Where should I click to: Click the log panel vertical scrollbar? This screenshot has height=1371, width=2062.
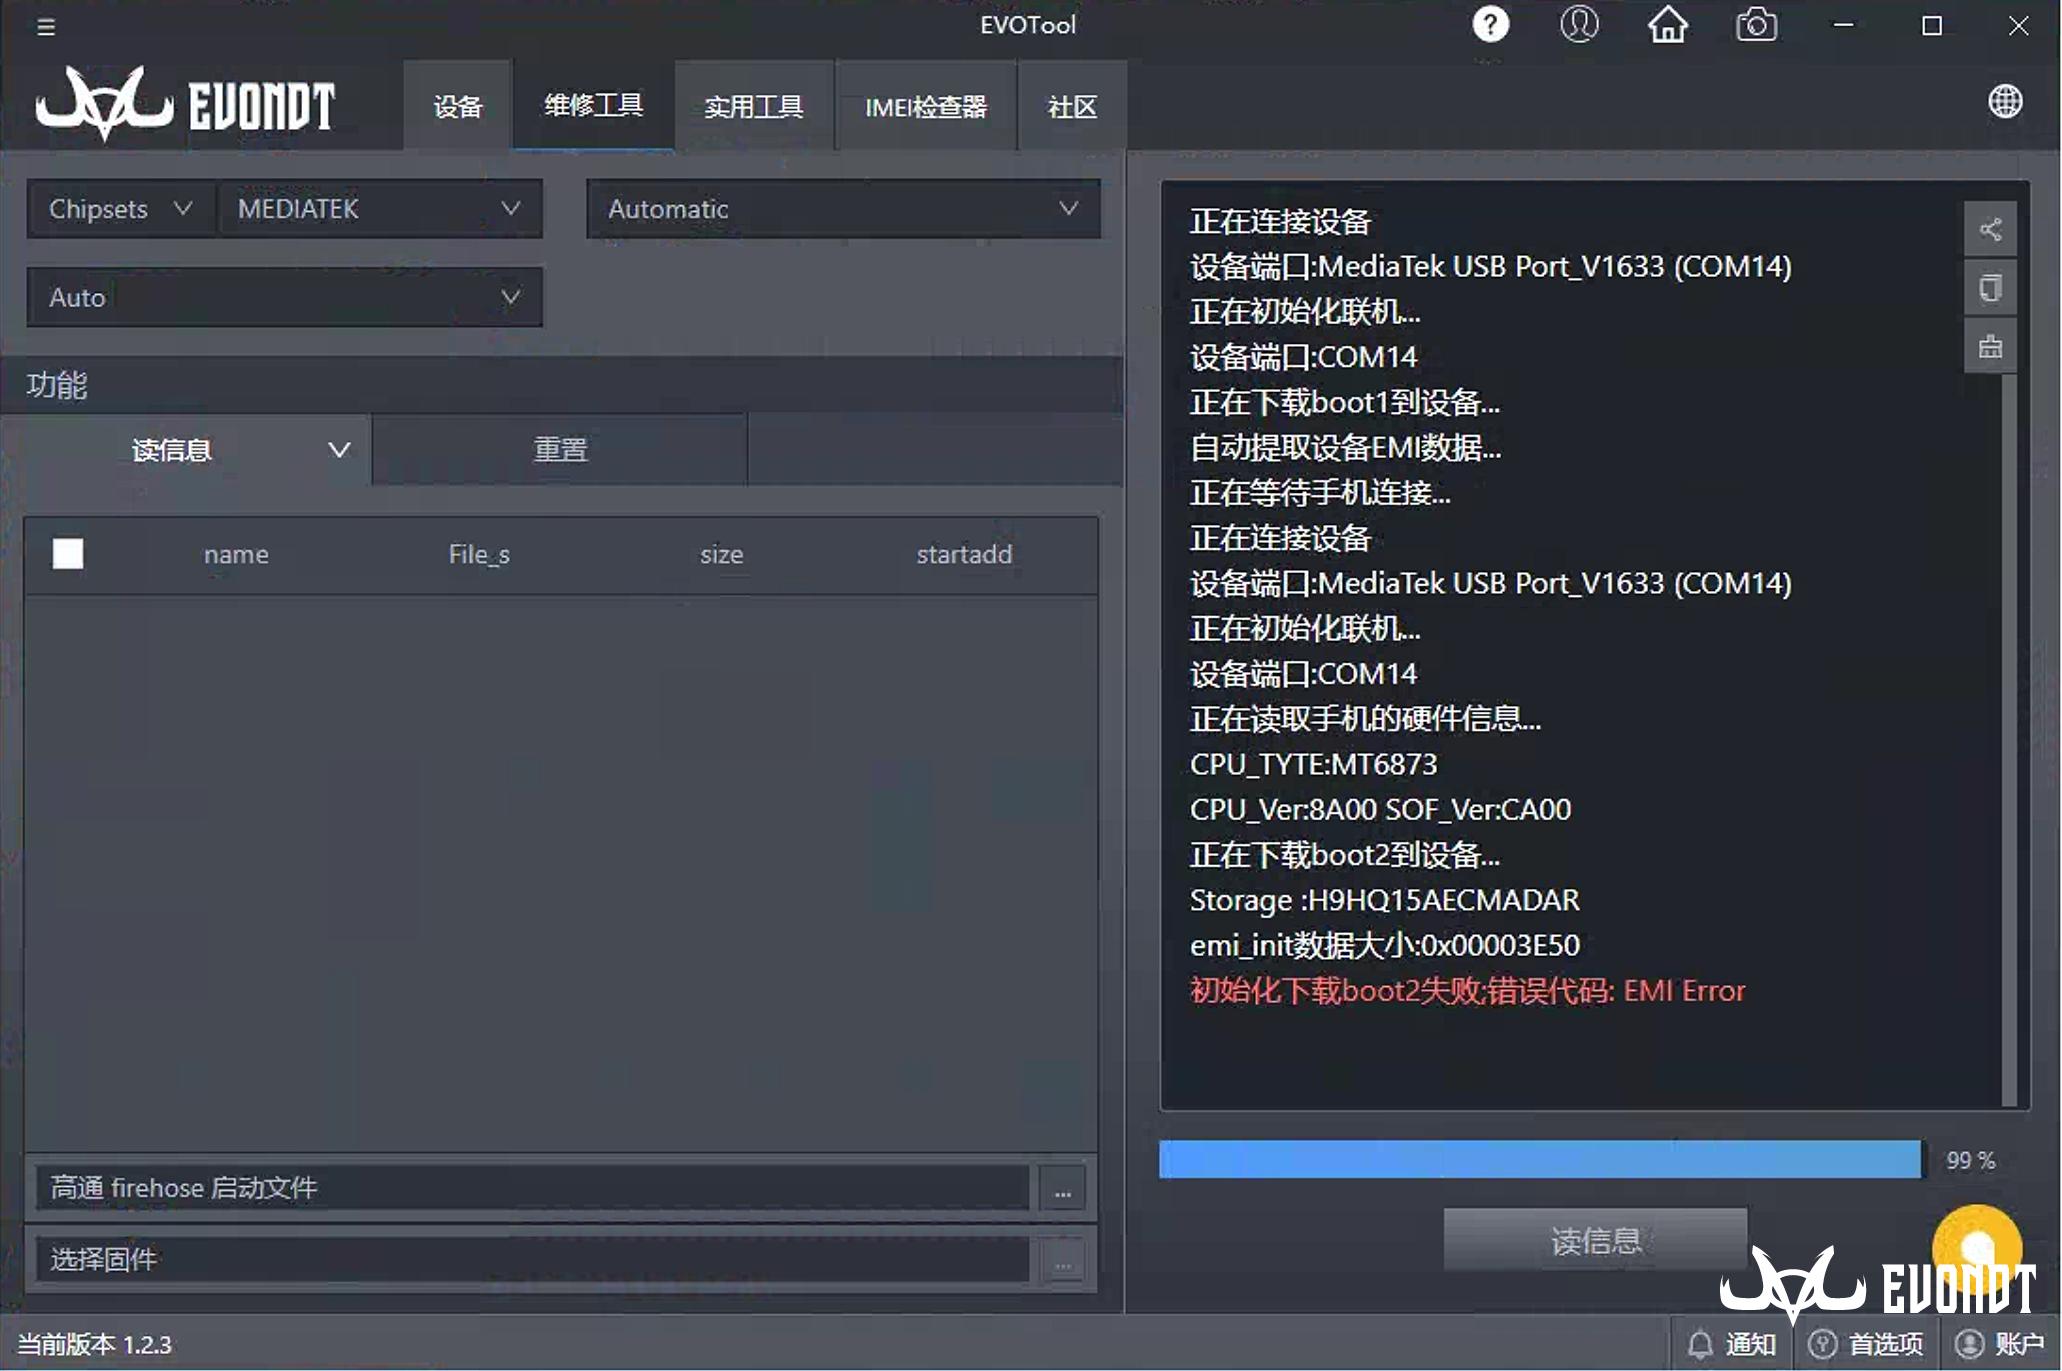[2009, 740]
